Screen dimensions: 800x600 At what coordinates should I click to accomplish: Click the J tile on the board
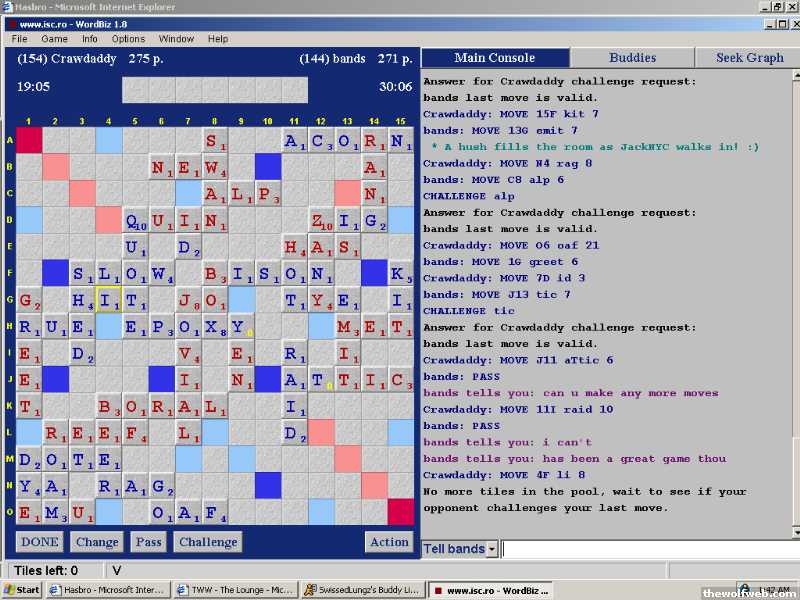(x=188, y=299)
